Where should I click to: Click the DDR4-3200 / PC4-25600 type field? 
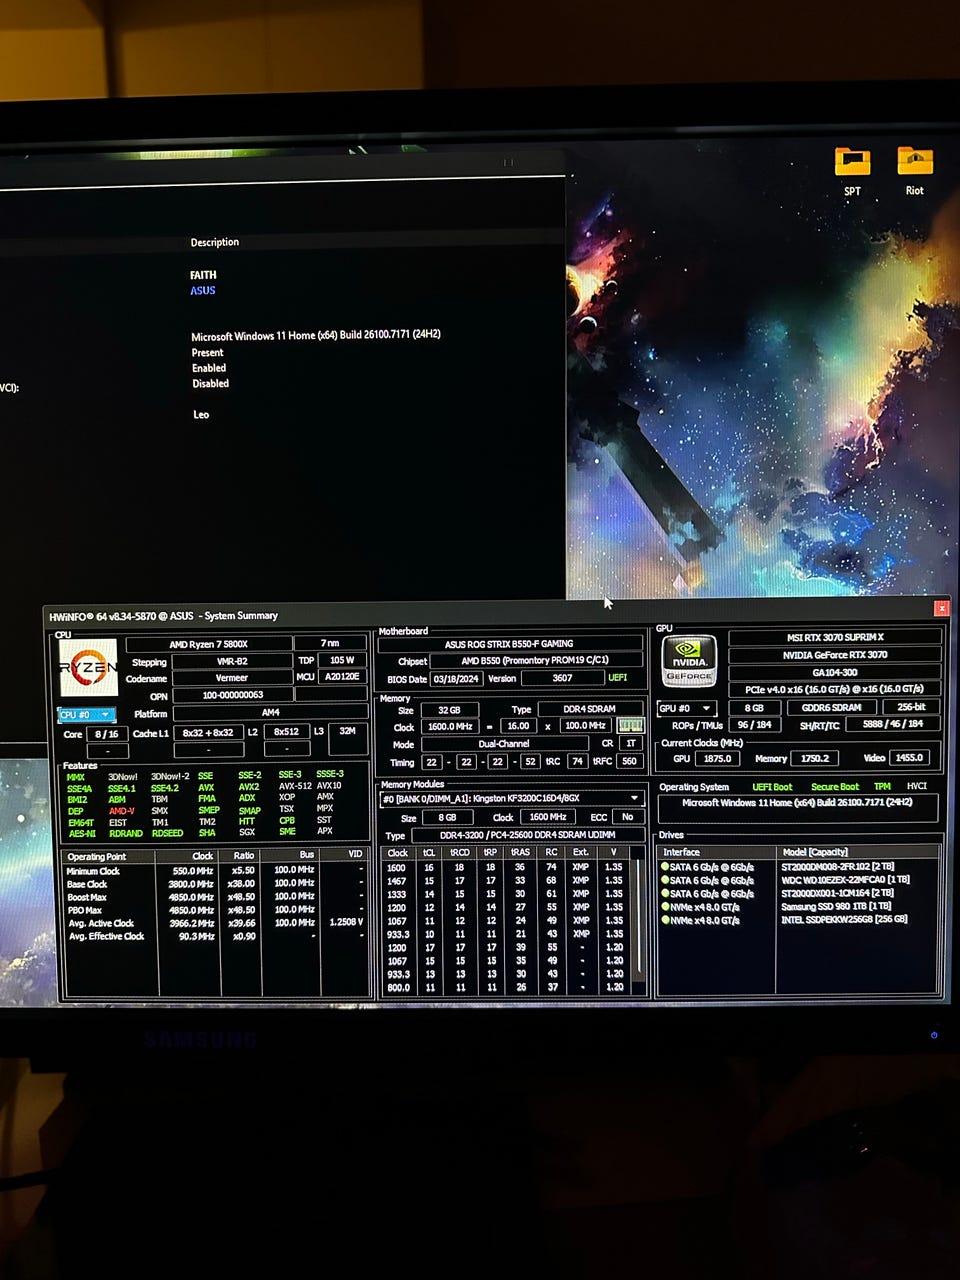point(528,835)
